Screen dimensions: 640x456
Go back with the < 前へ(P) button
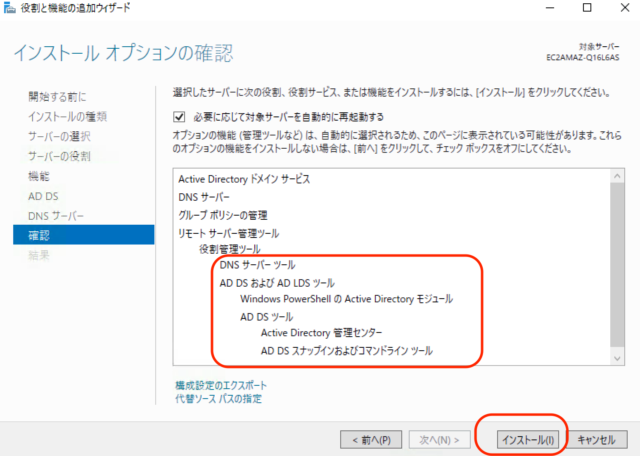click(x=371, y=440)
